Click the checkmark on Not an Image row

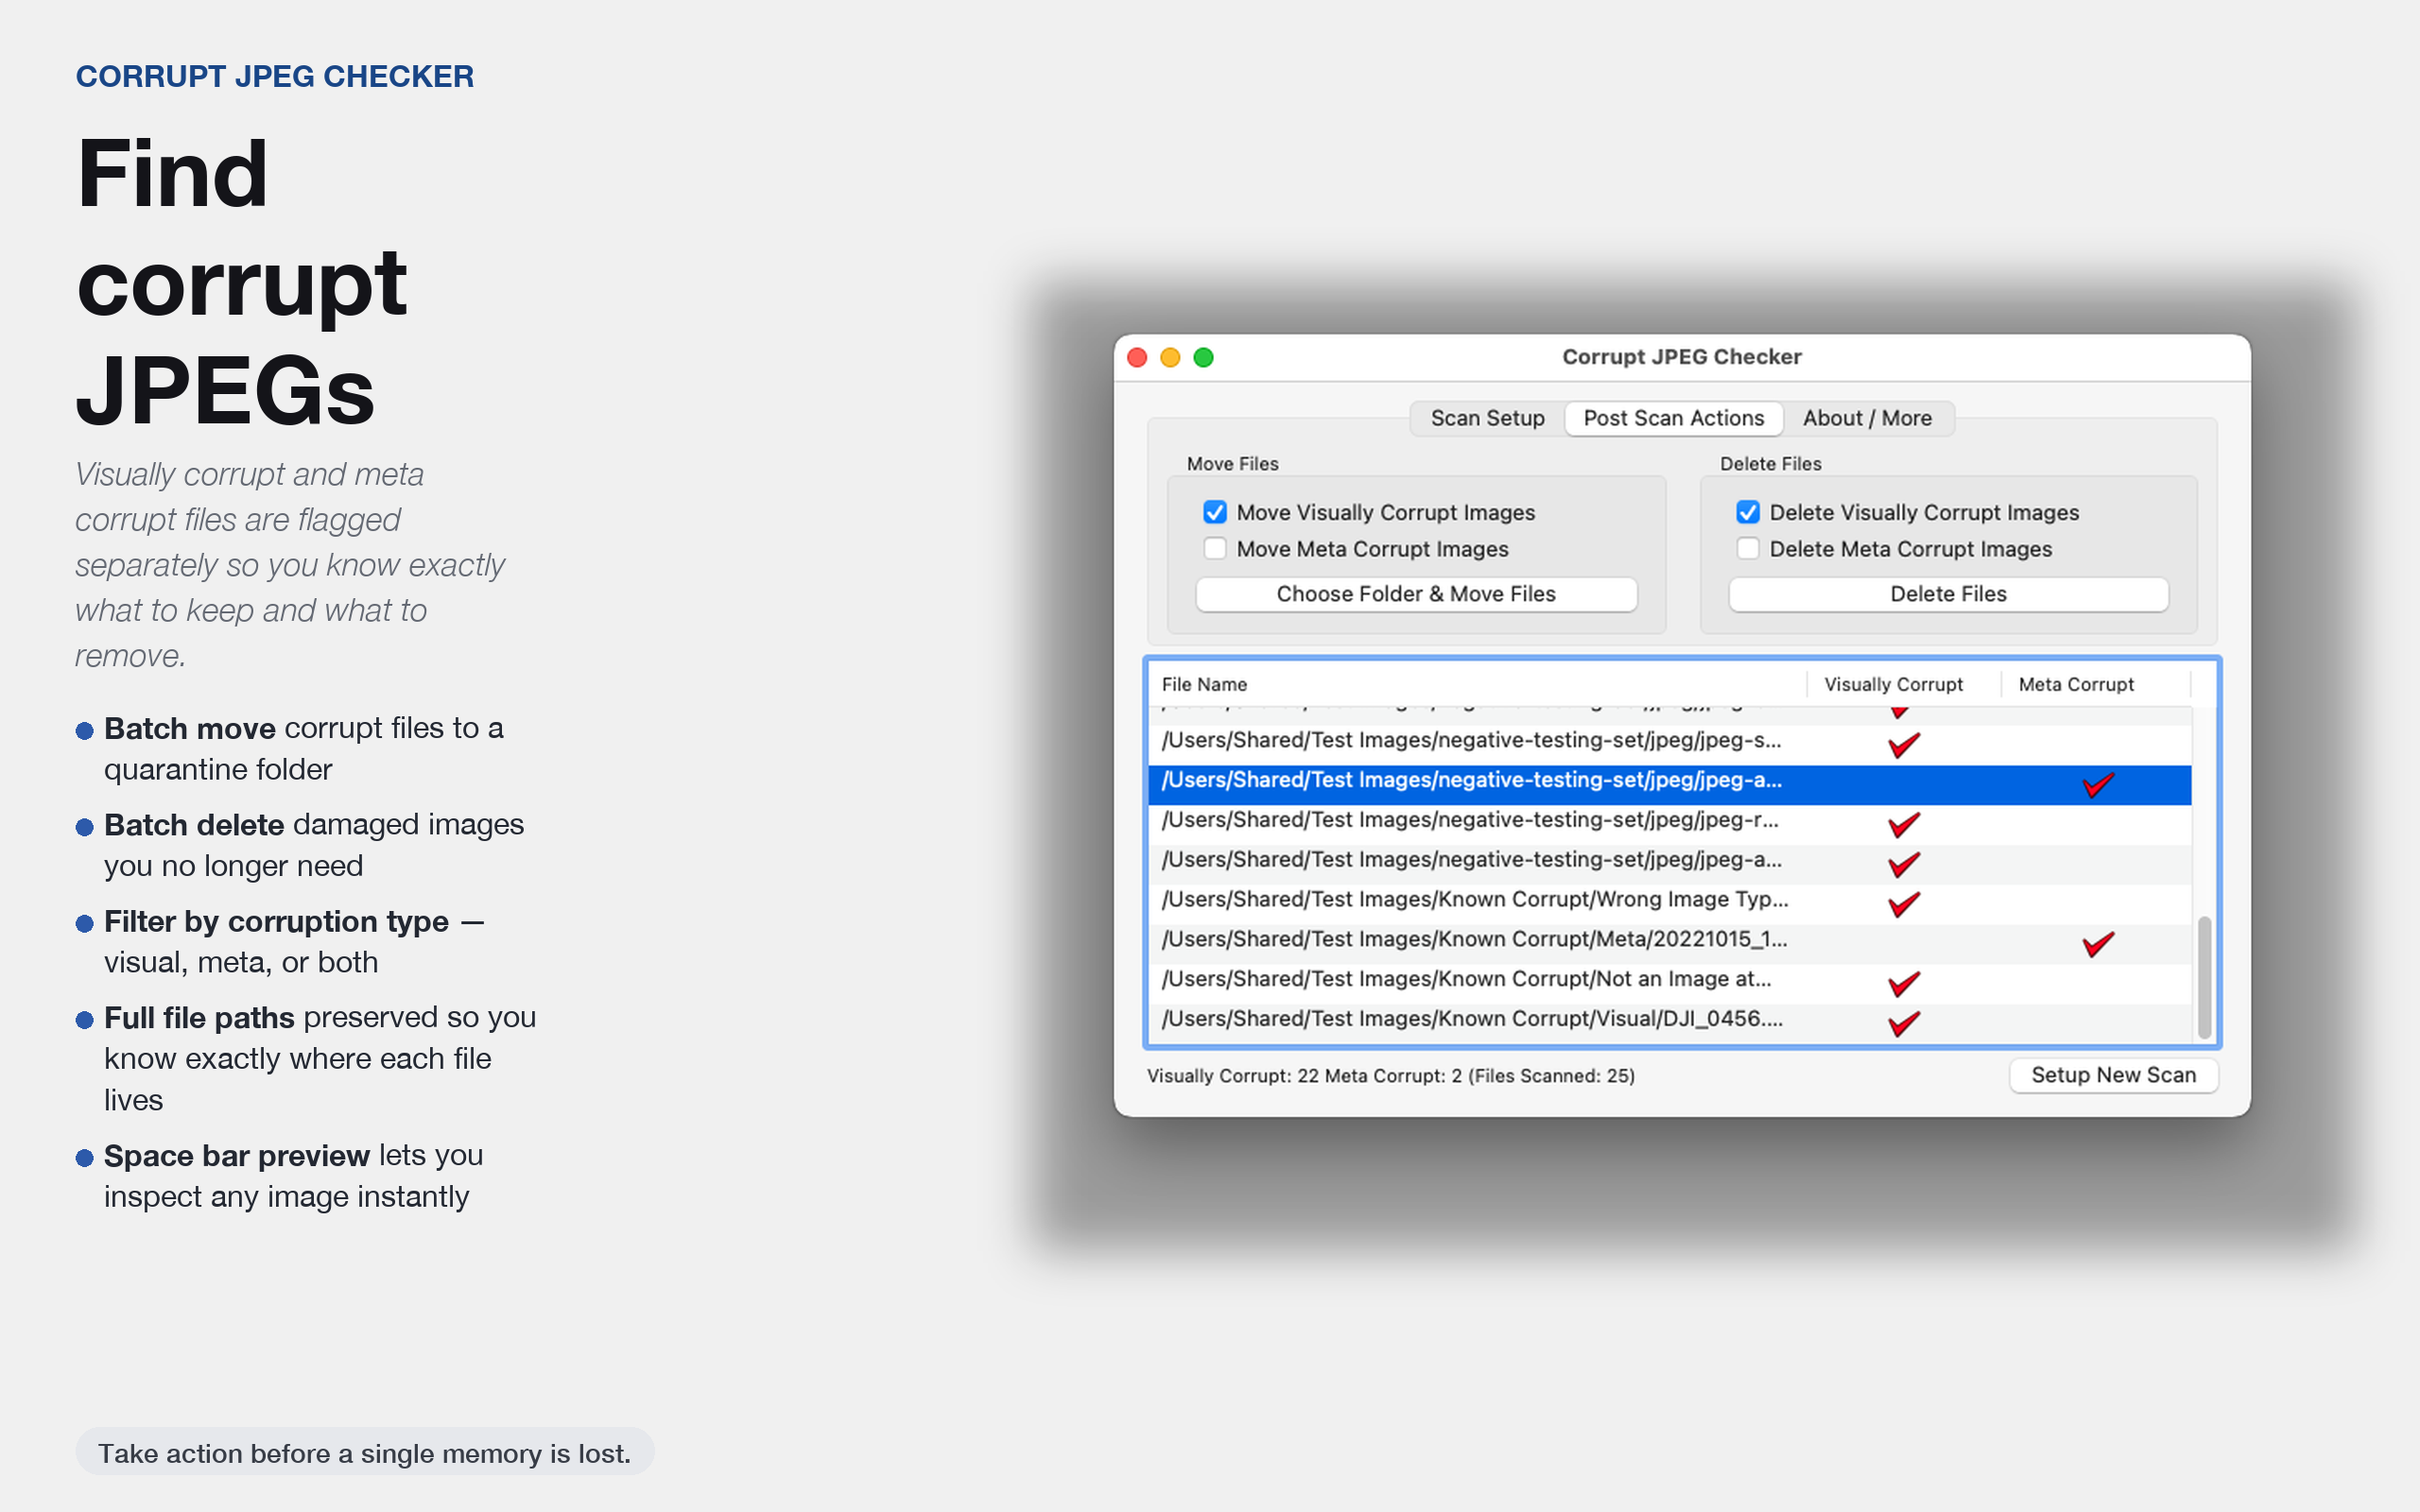[1903, 983]
